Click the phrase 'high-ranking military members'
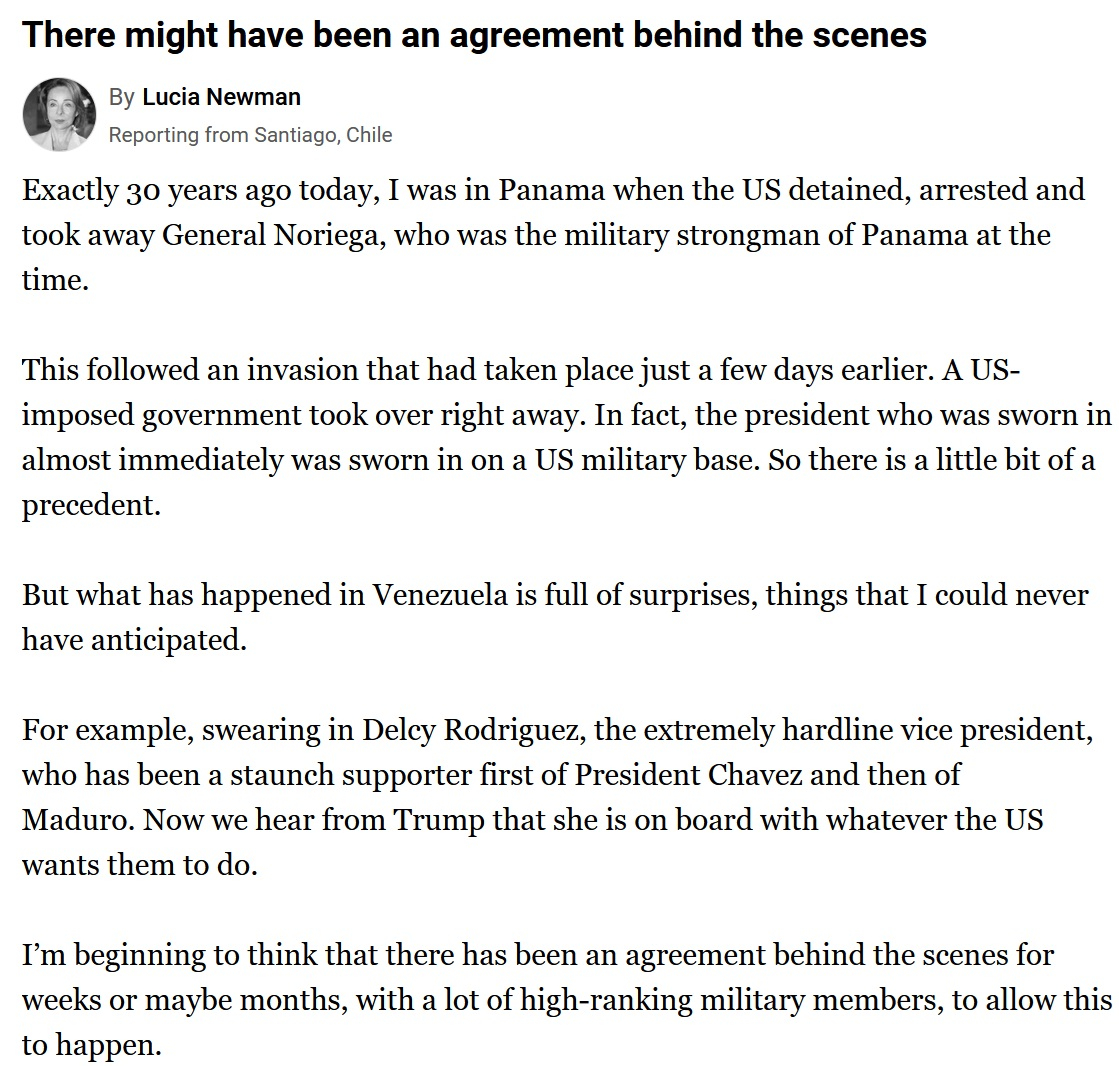Image resolution: width=1119 pixels, height=1066 pixels. (x=760, y=999)
